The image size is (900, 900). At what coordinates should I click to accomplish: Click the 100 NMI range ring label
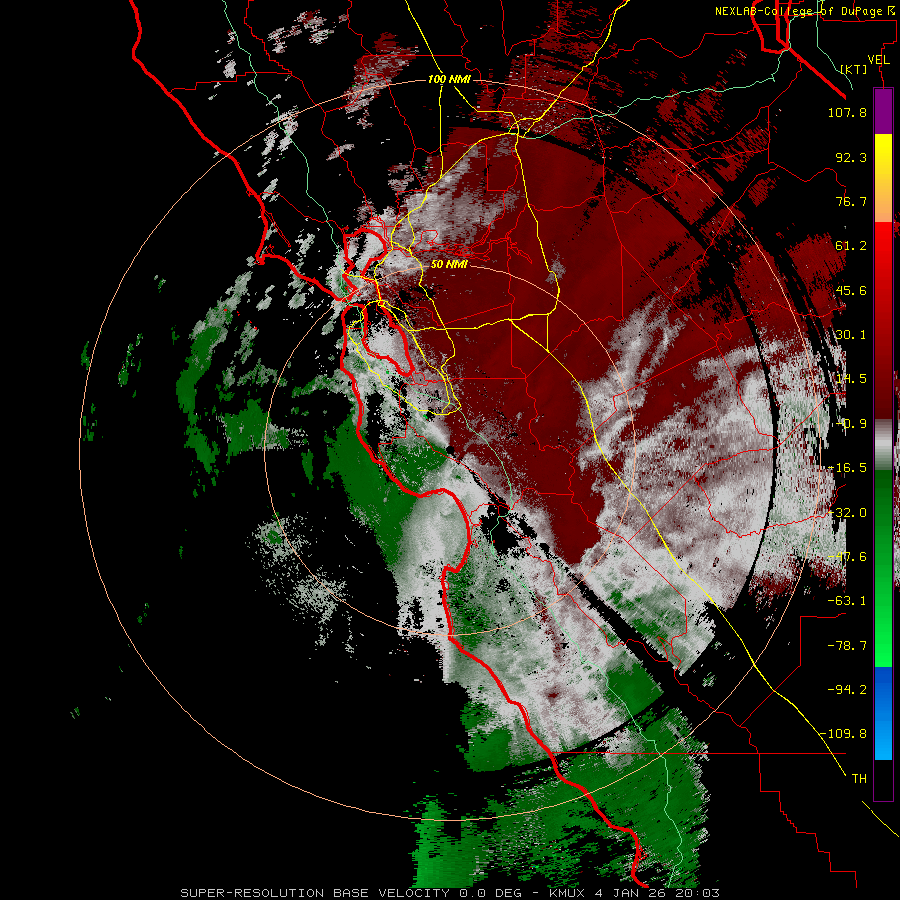point(449,79)
